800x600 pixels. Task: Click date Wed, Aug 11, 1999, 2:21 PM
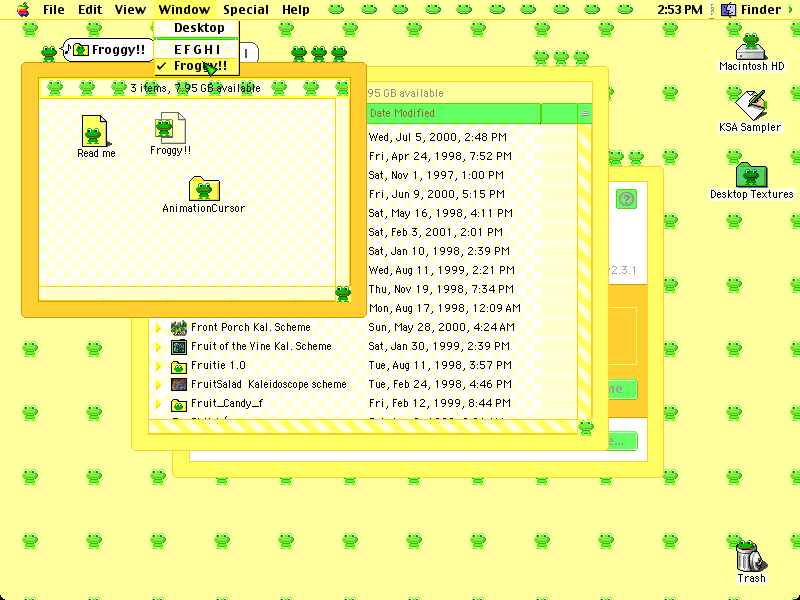(441, 270)
